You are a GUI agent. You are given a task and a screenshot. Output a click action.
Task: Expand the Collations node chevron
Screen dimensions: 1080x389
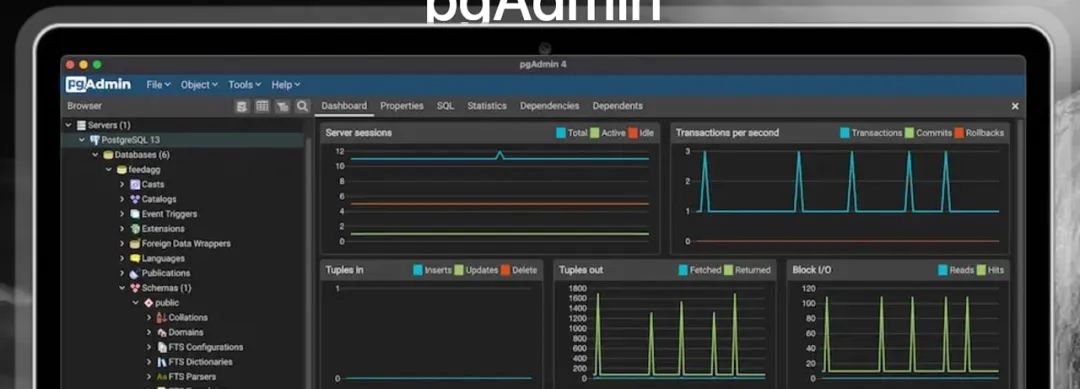pos(149,317)
